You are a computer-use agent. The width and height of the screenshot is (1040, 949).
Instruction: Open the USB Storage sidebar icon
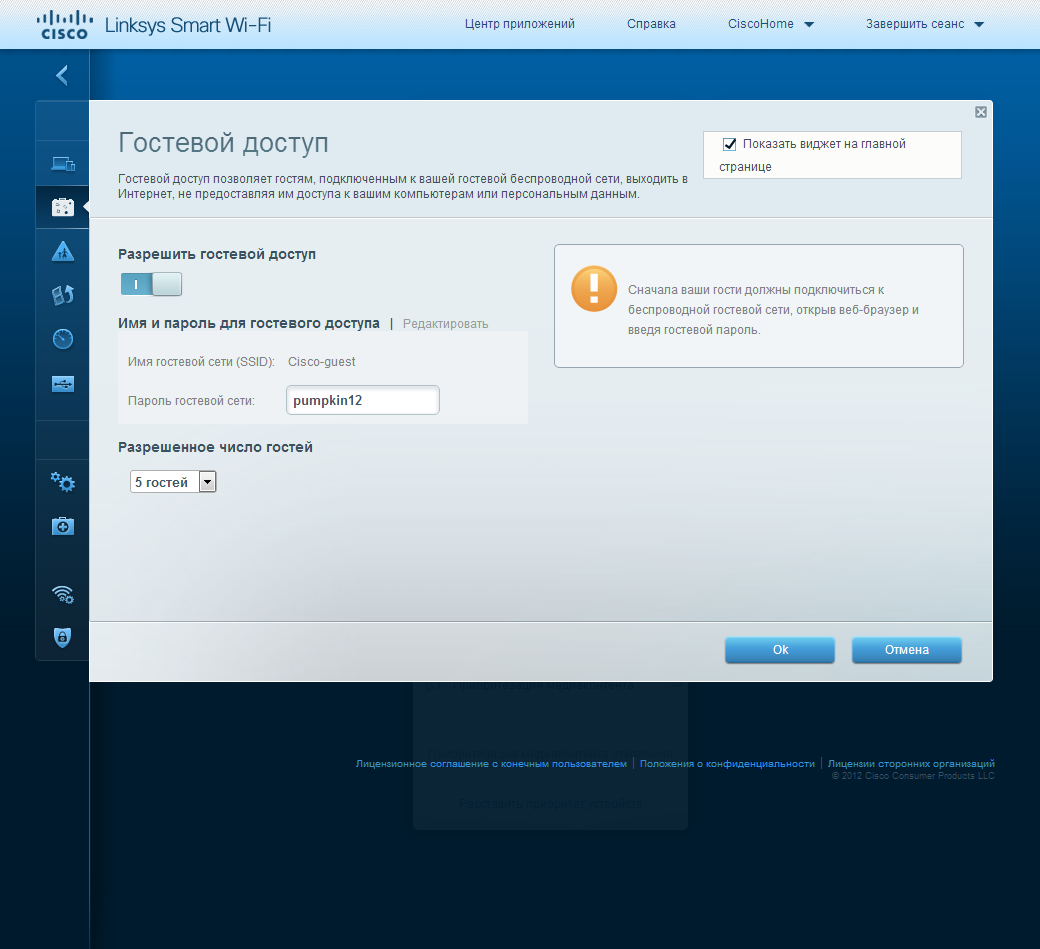[x=63, y=384]
